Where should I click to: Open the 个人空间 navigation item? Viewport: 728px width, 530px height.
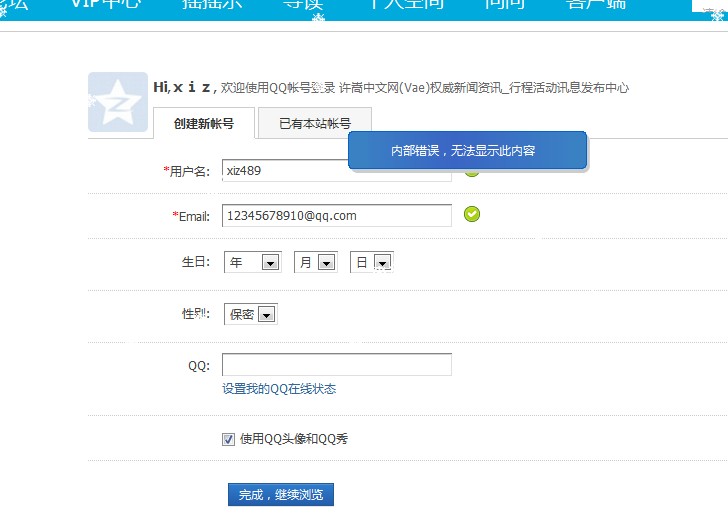[x=406, y=5]
